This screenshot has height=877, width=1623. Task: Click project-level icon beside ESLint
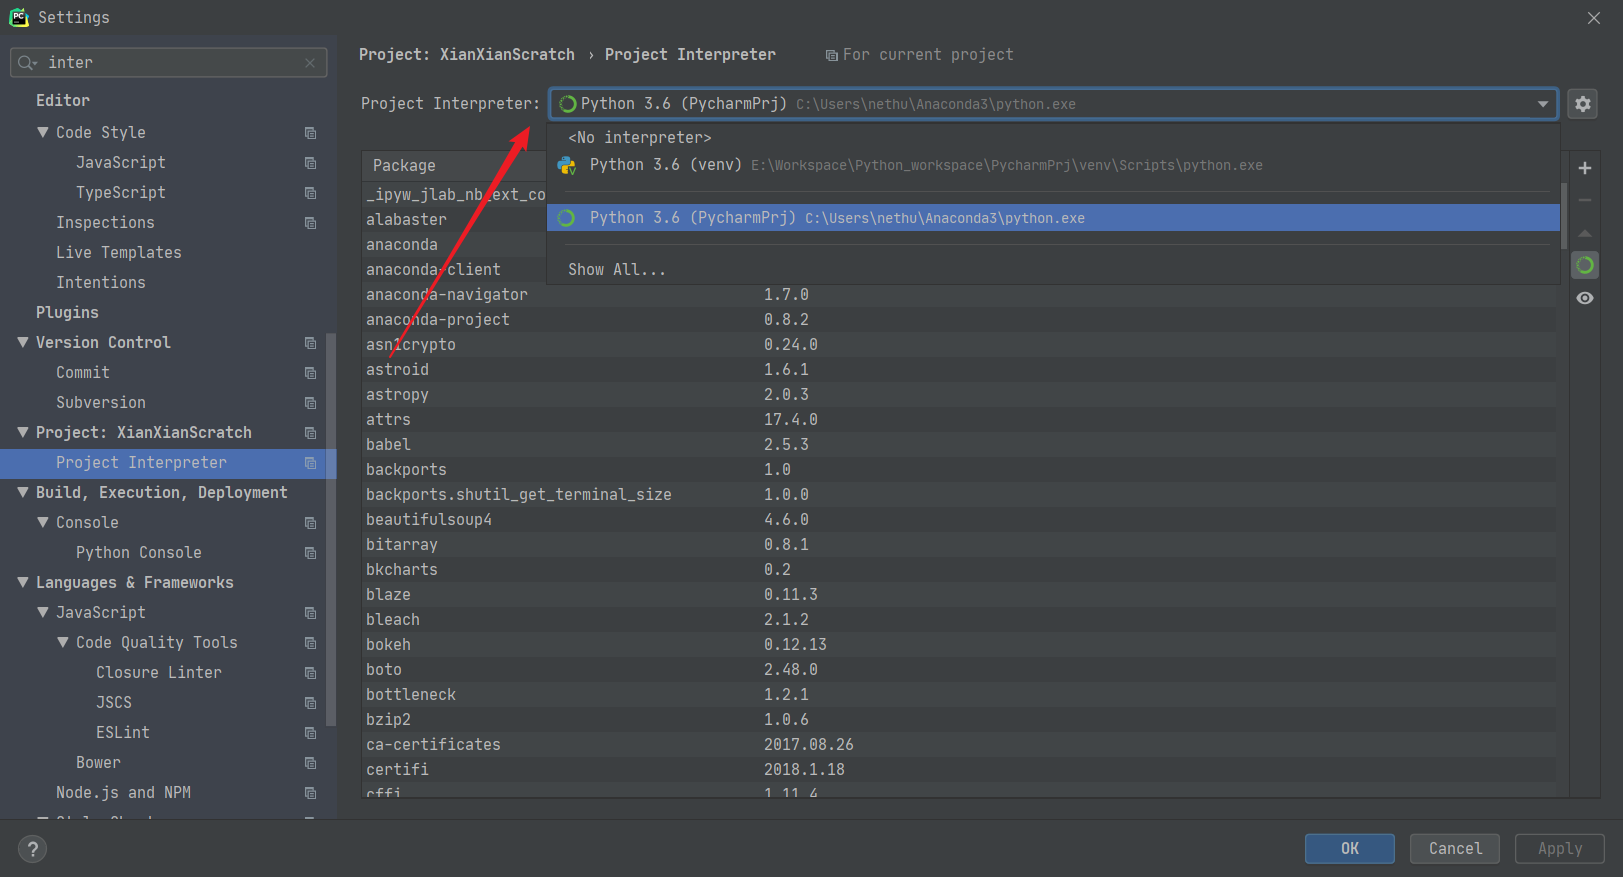point(310,733)
